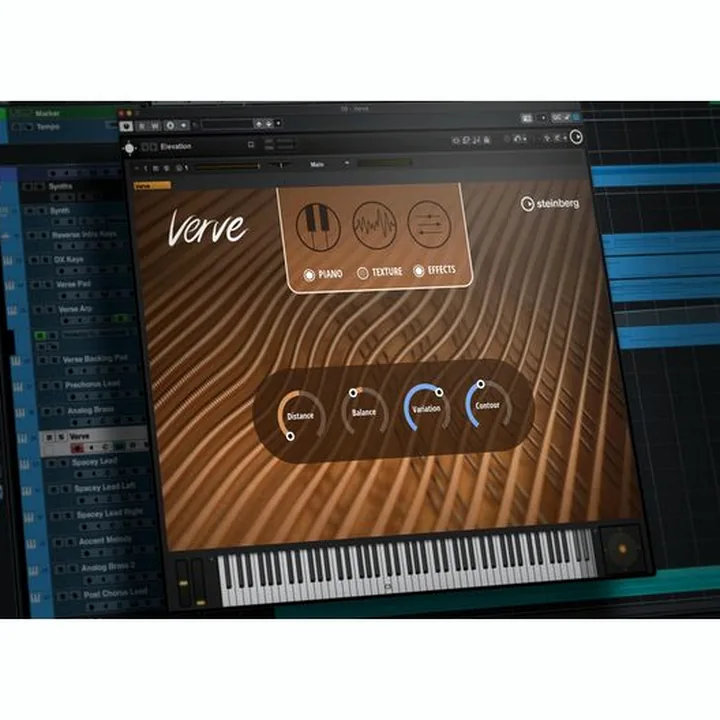Click the yellow Verve slot tab

point(152,186)
